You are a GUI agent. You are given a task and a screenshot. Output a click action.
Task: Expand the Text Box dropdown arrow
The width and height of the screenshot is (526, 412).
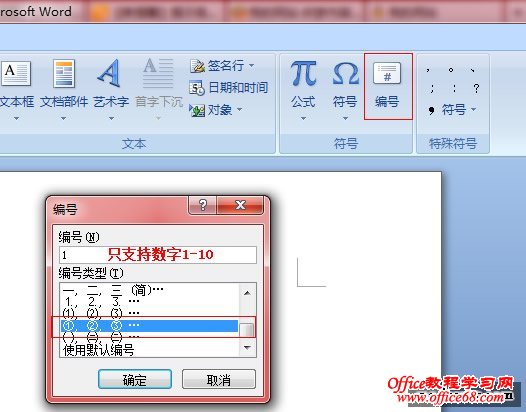pos(16,118)
